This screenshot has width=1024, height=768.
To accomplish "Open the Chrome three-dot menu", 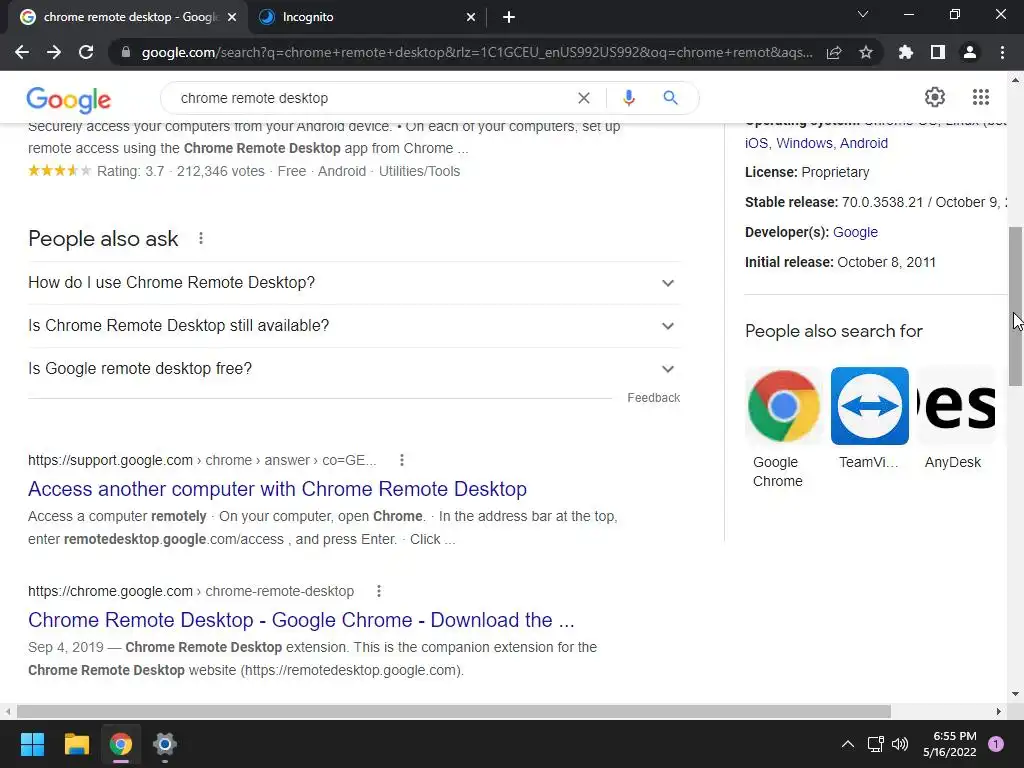I will 1002,52.
